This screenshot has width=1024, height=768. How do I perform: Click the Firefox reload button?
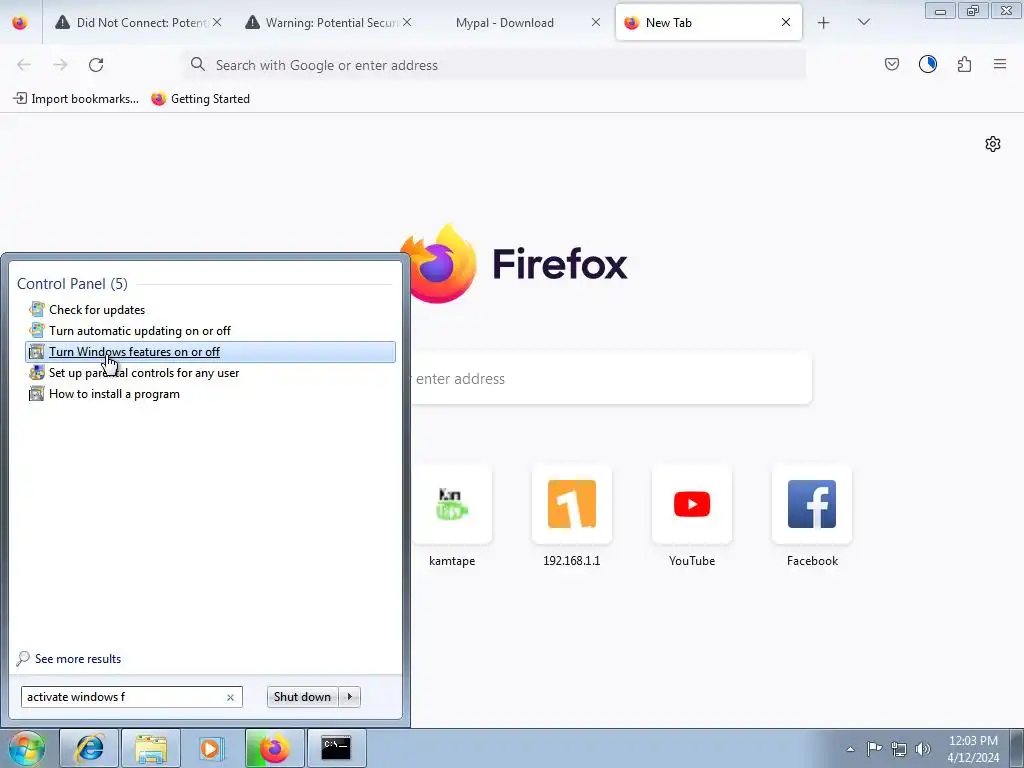tap(96, 65)
